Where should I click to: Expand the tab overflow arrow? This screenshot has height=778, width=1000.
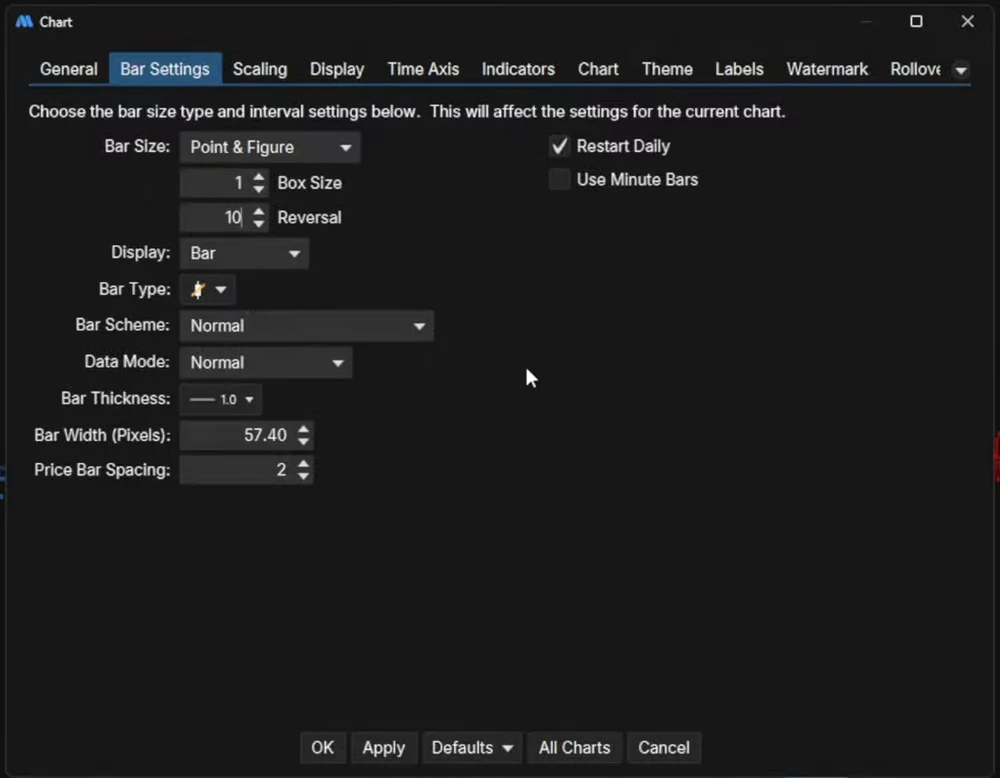(x=961, y=70)
